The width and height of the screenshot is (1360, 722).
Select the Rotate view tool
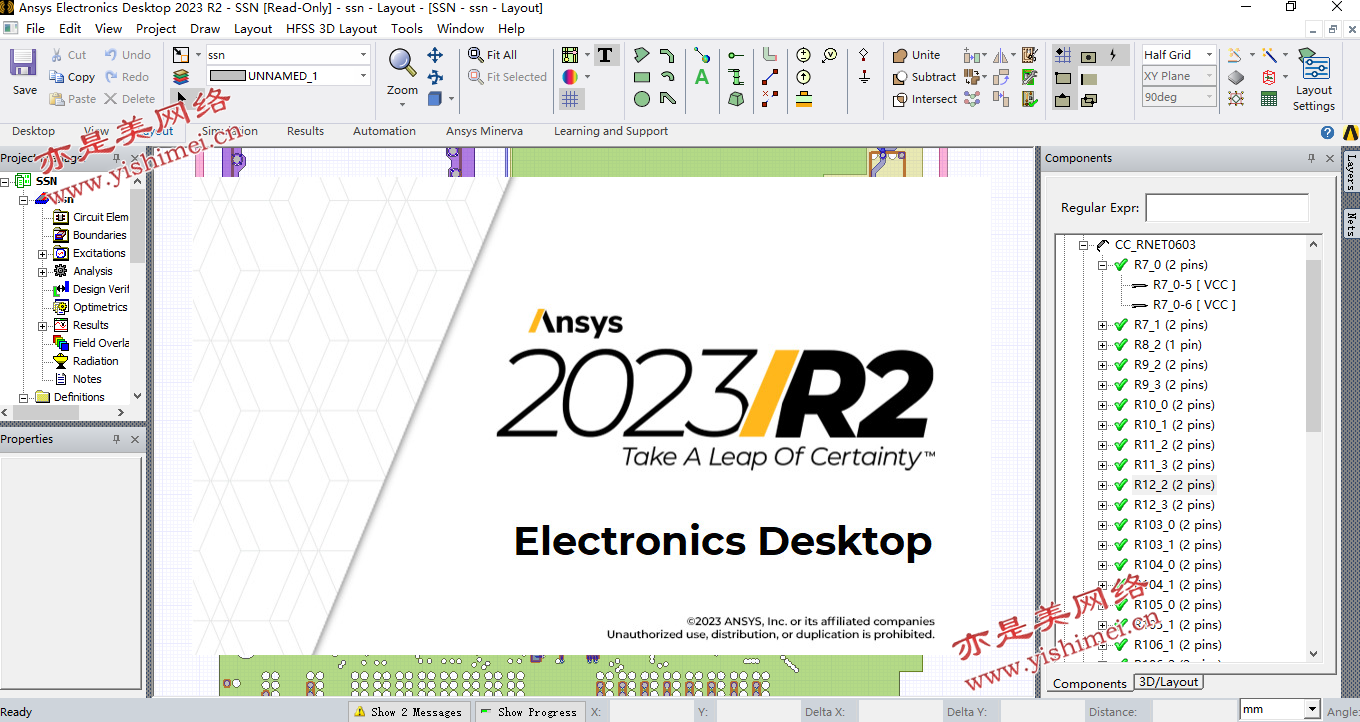pyautogui.click(x=435, y=77)
